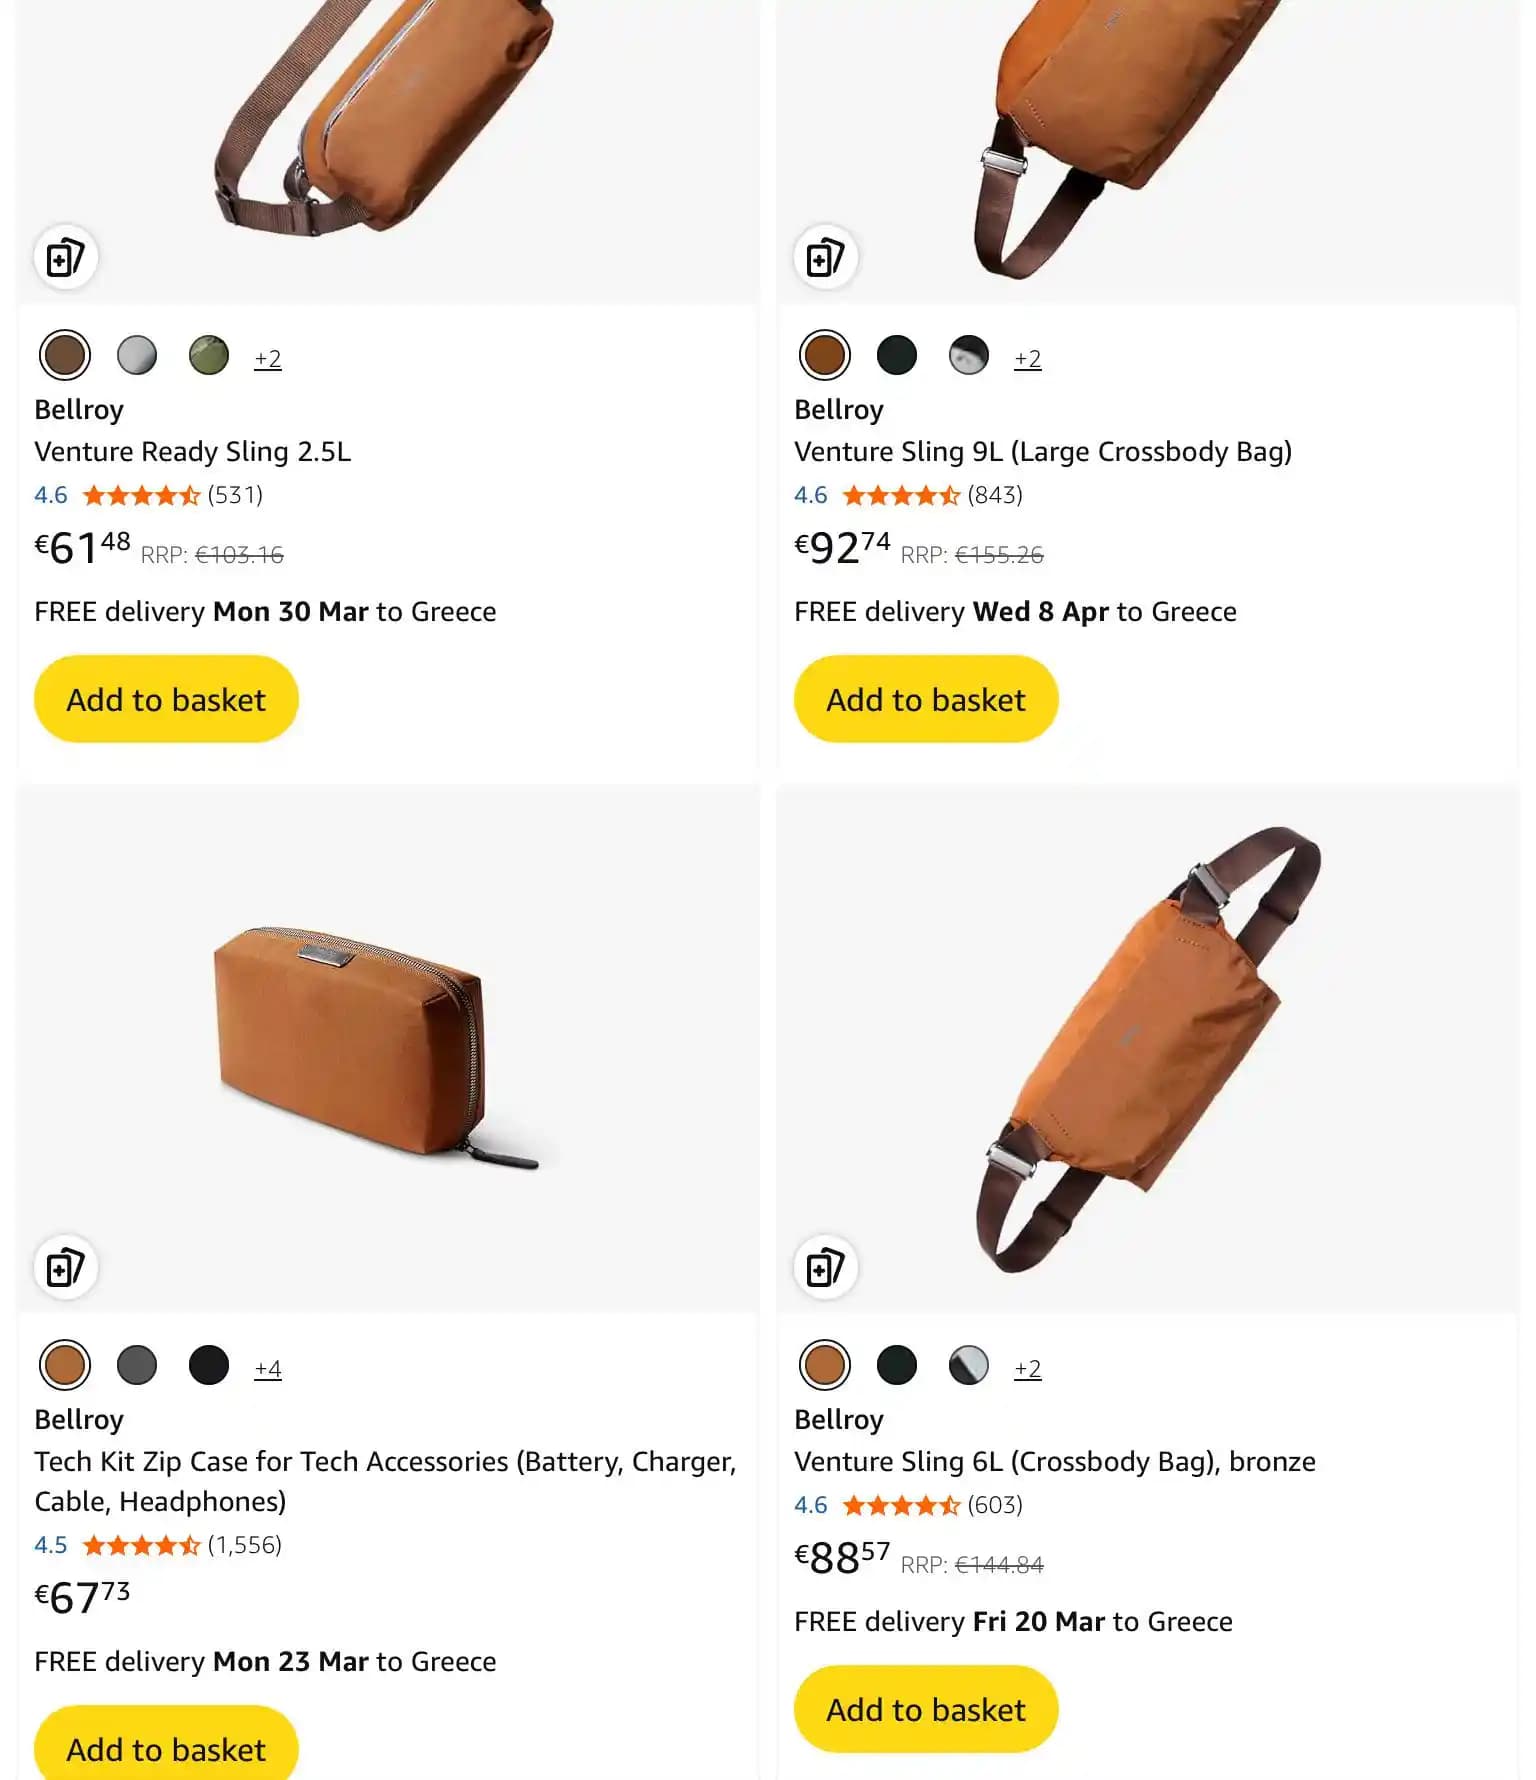Click the save-to-list icon on the Tech Kit Zip Case
Viewport: 1536px width, 1780px height.
point(66,1267)
